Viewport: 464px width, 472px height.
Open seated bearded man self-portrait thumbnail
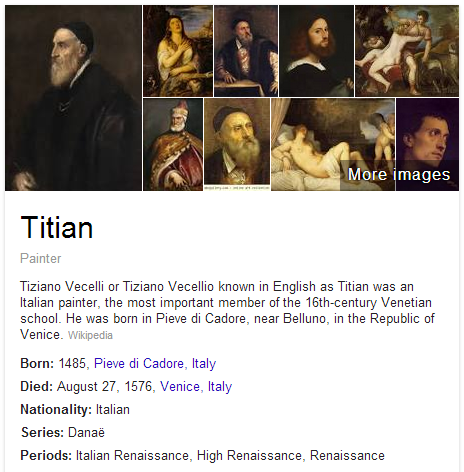click(246, 51)
